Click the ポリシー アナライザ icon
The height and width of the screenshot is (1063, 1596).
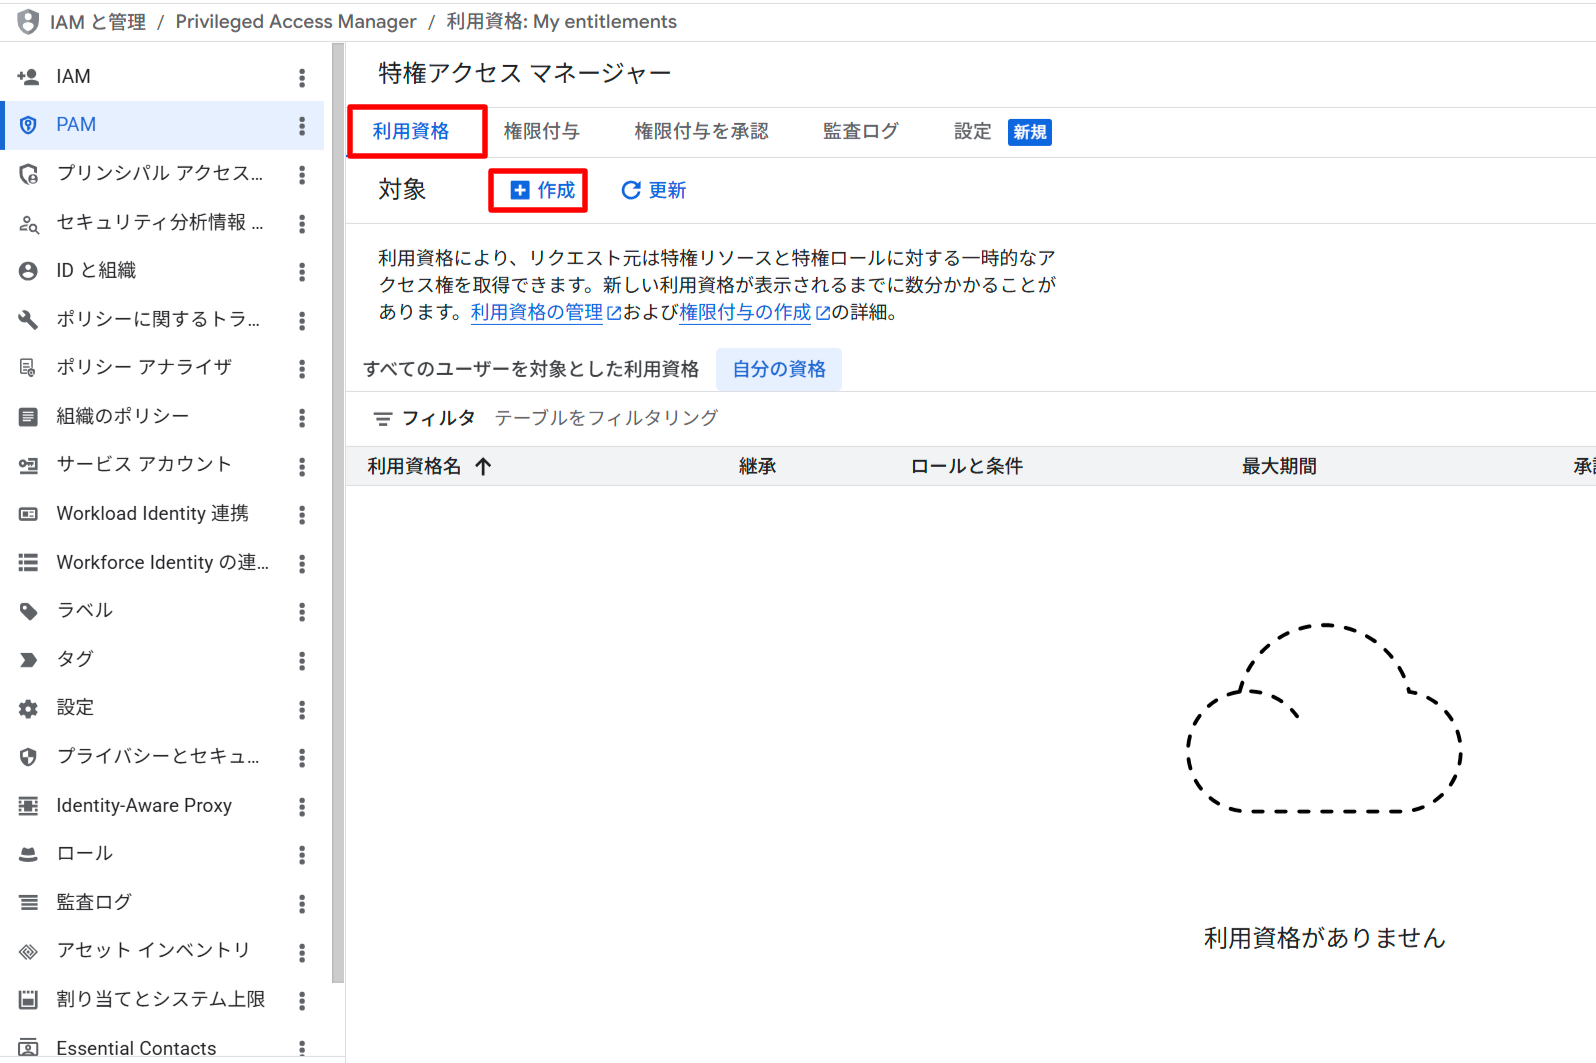28,368
